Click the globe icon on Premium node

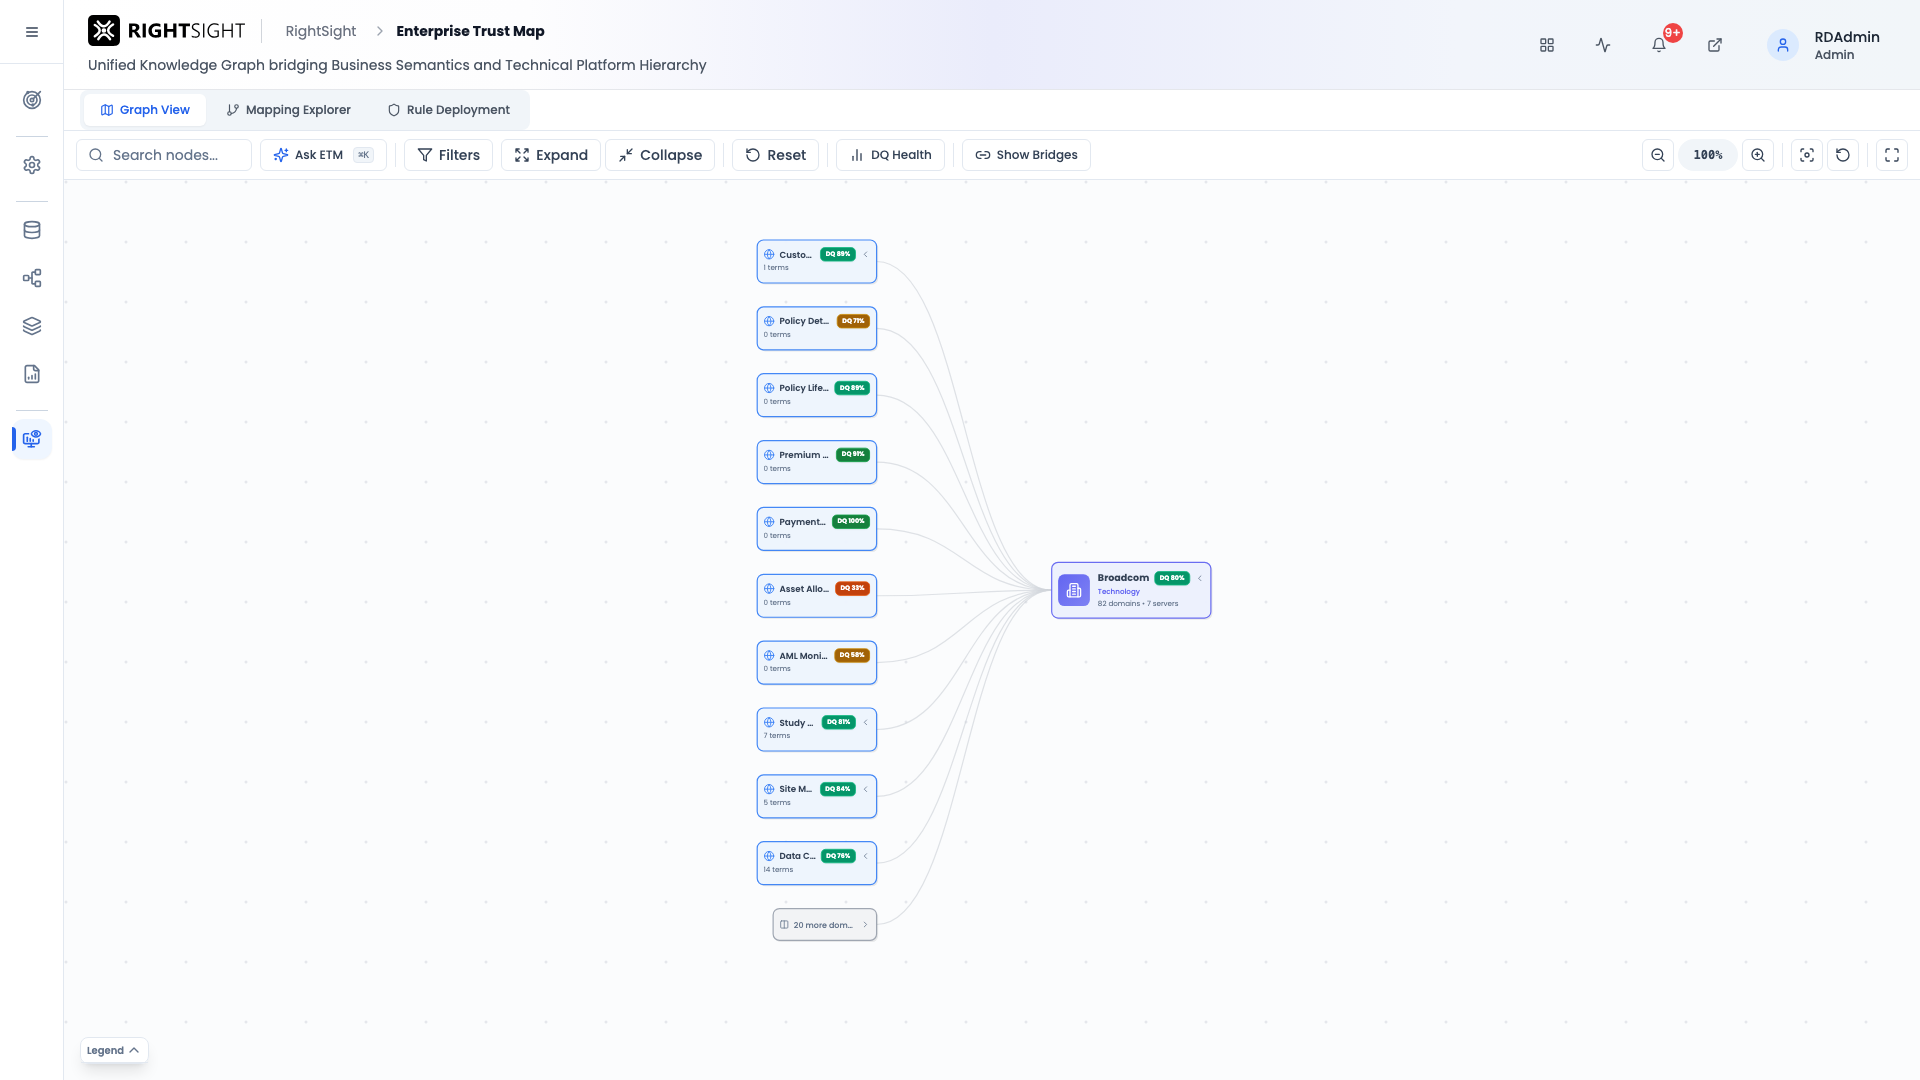[x=769, y=455]
